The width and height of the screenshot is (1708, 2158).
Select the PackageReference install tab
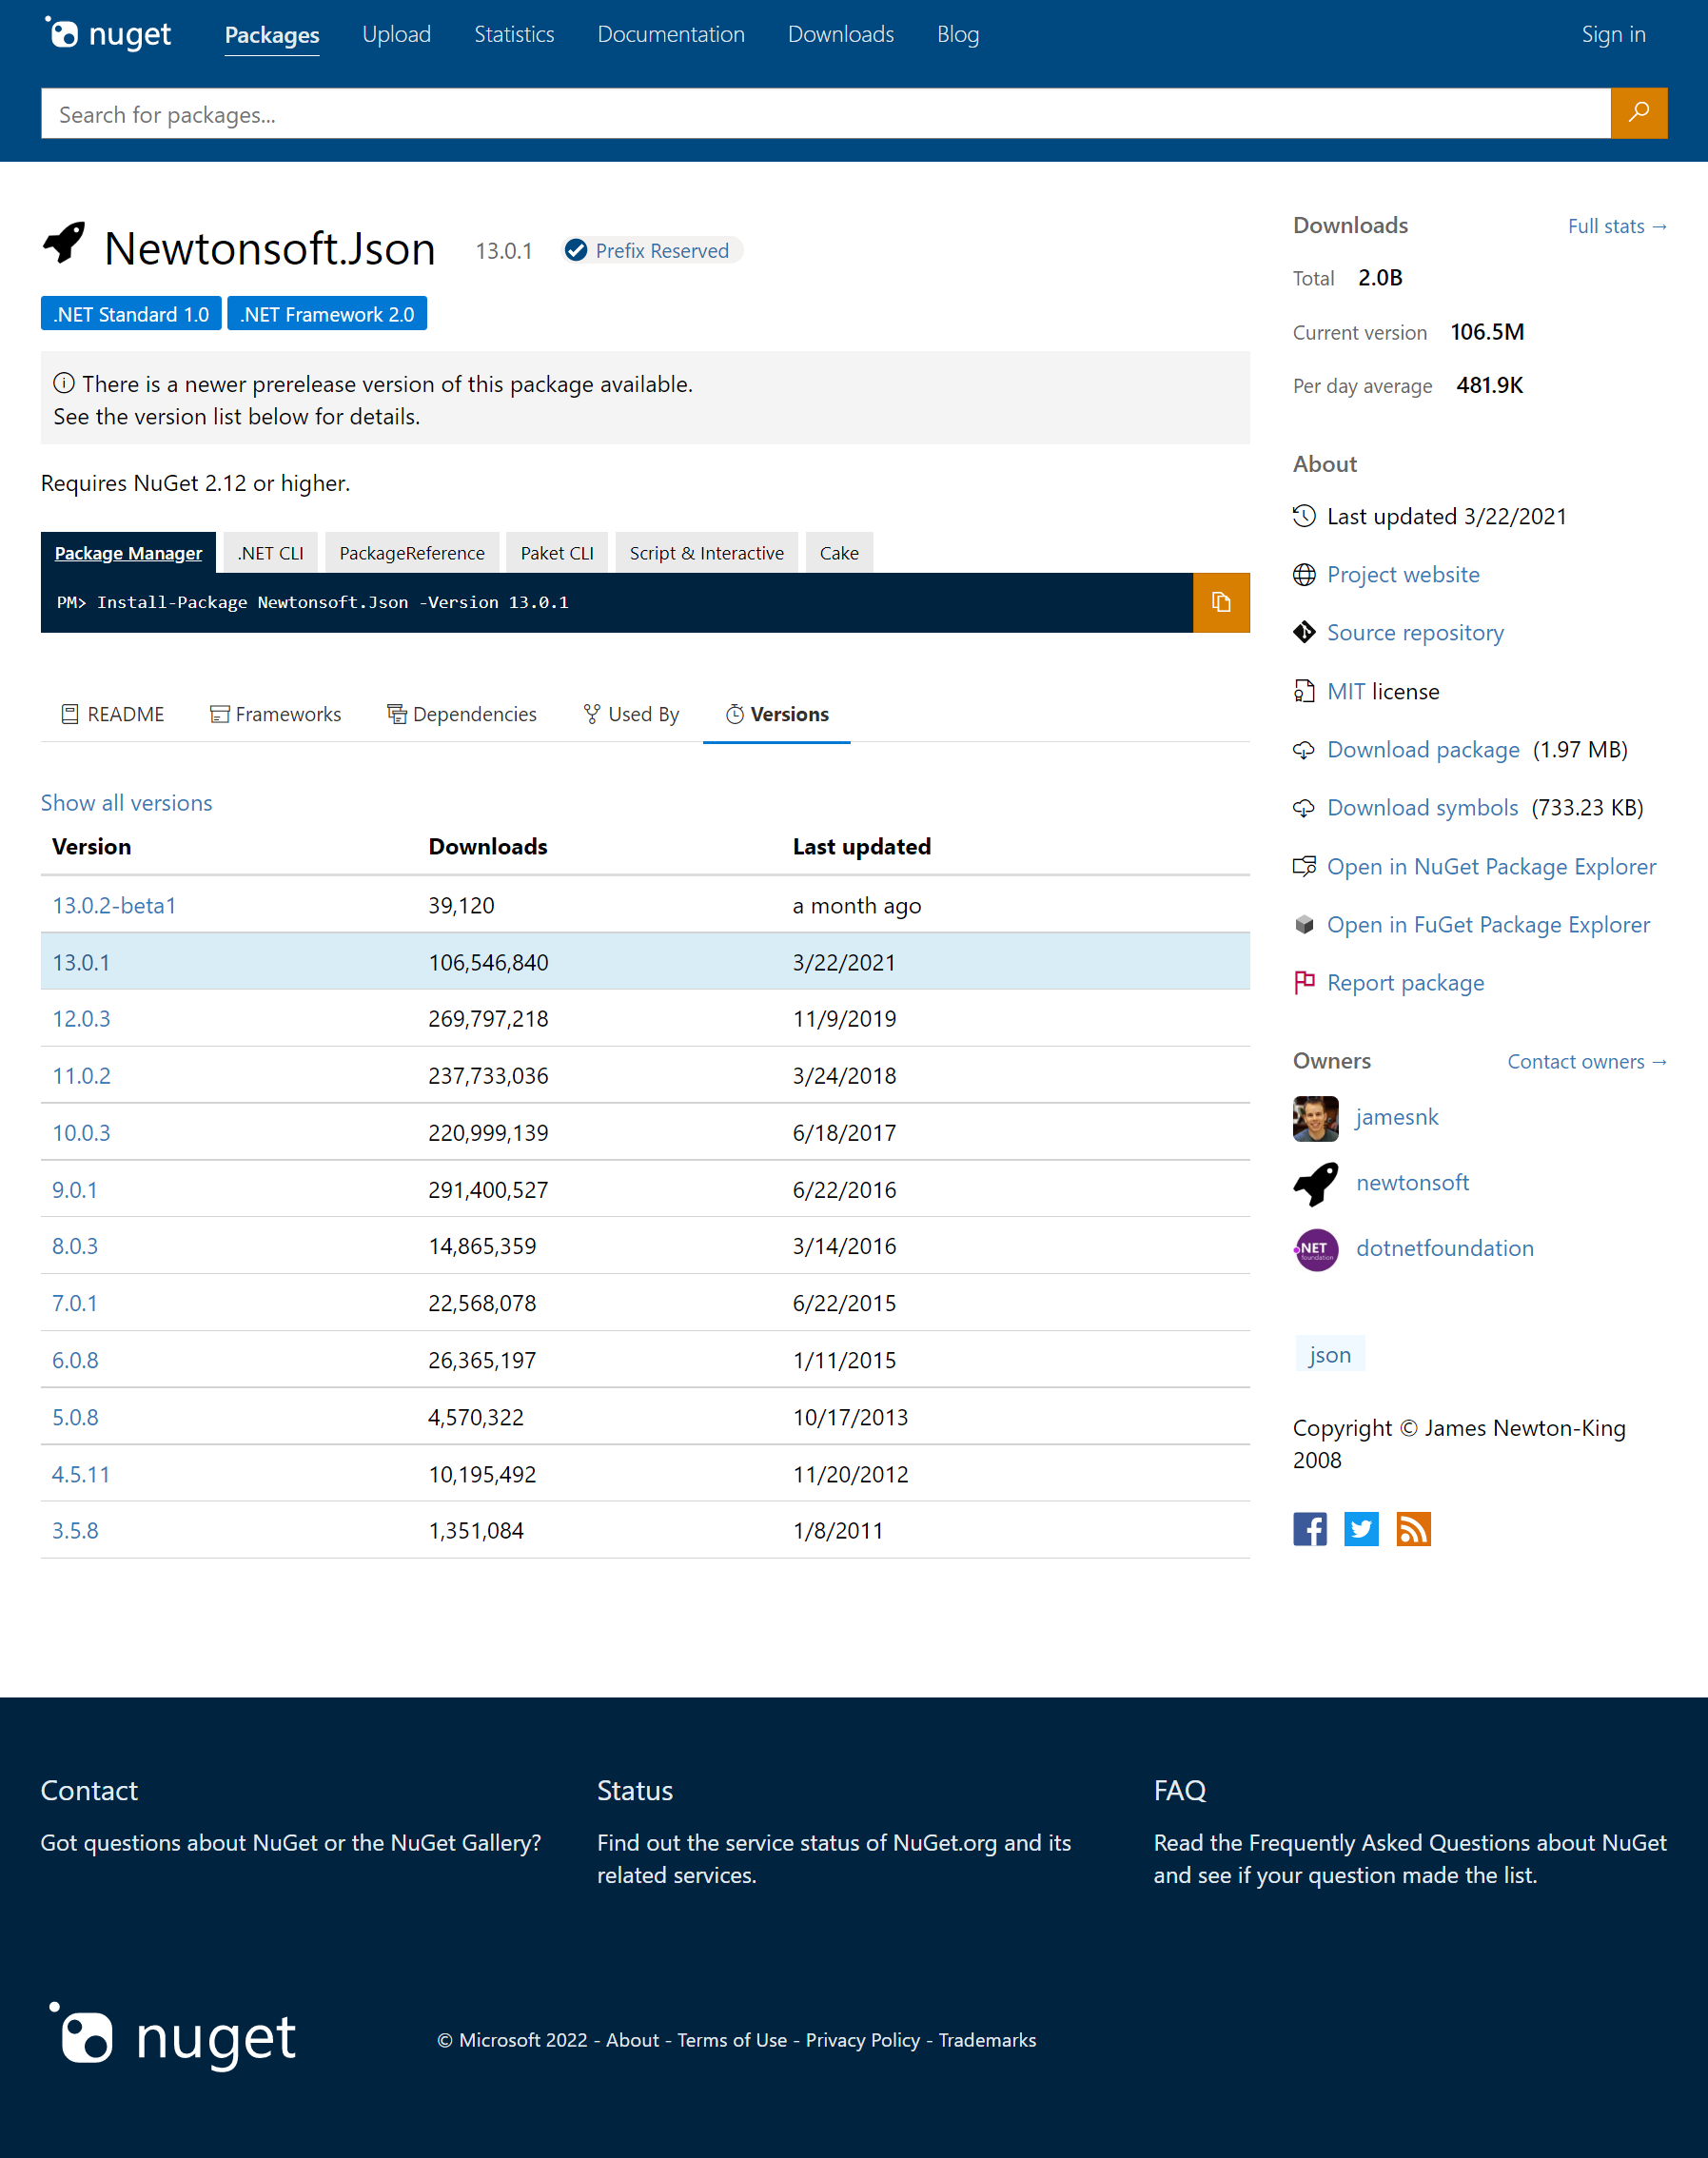coord(412,553)
